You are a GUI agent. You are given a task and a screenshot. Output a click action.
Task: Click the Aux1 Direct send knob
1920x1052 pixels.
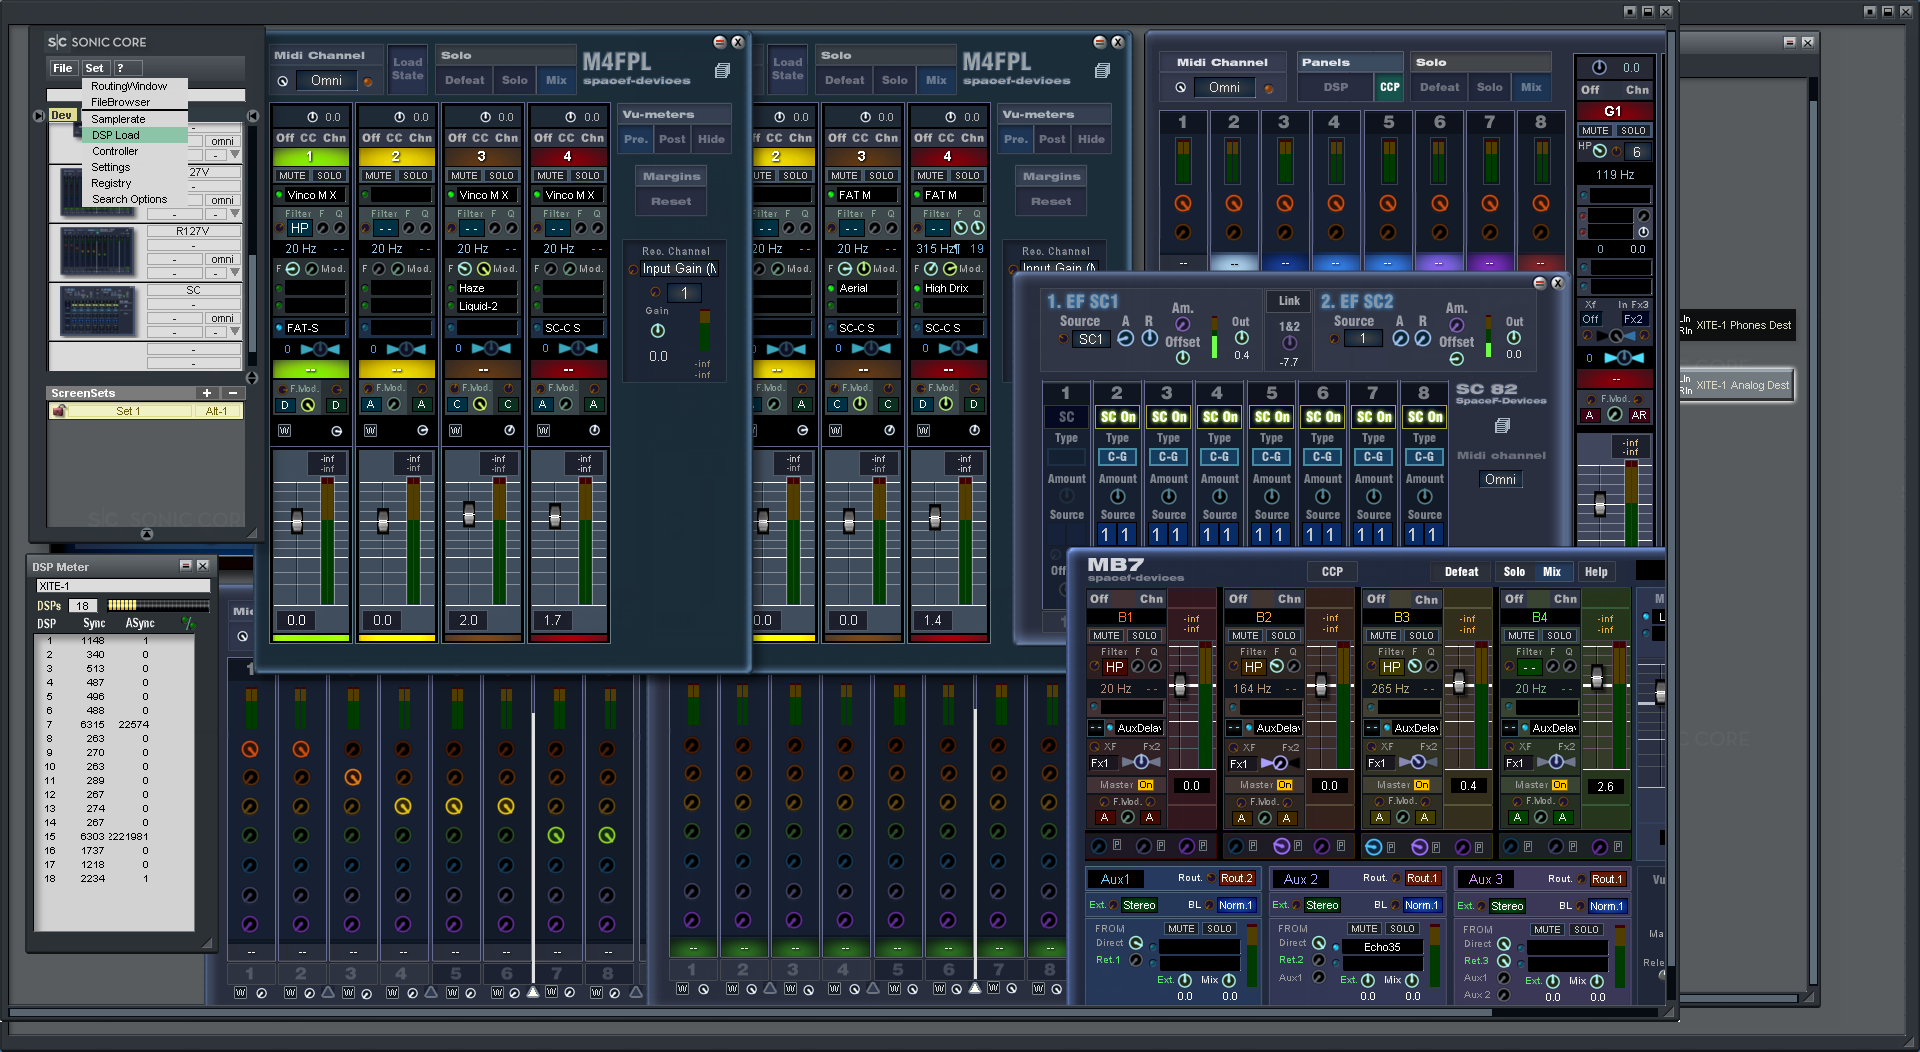coord(1136,943)
